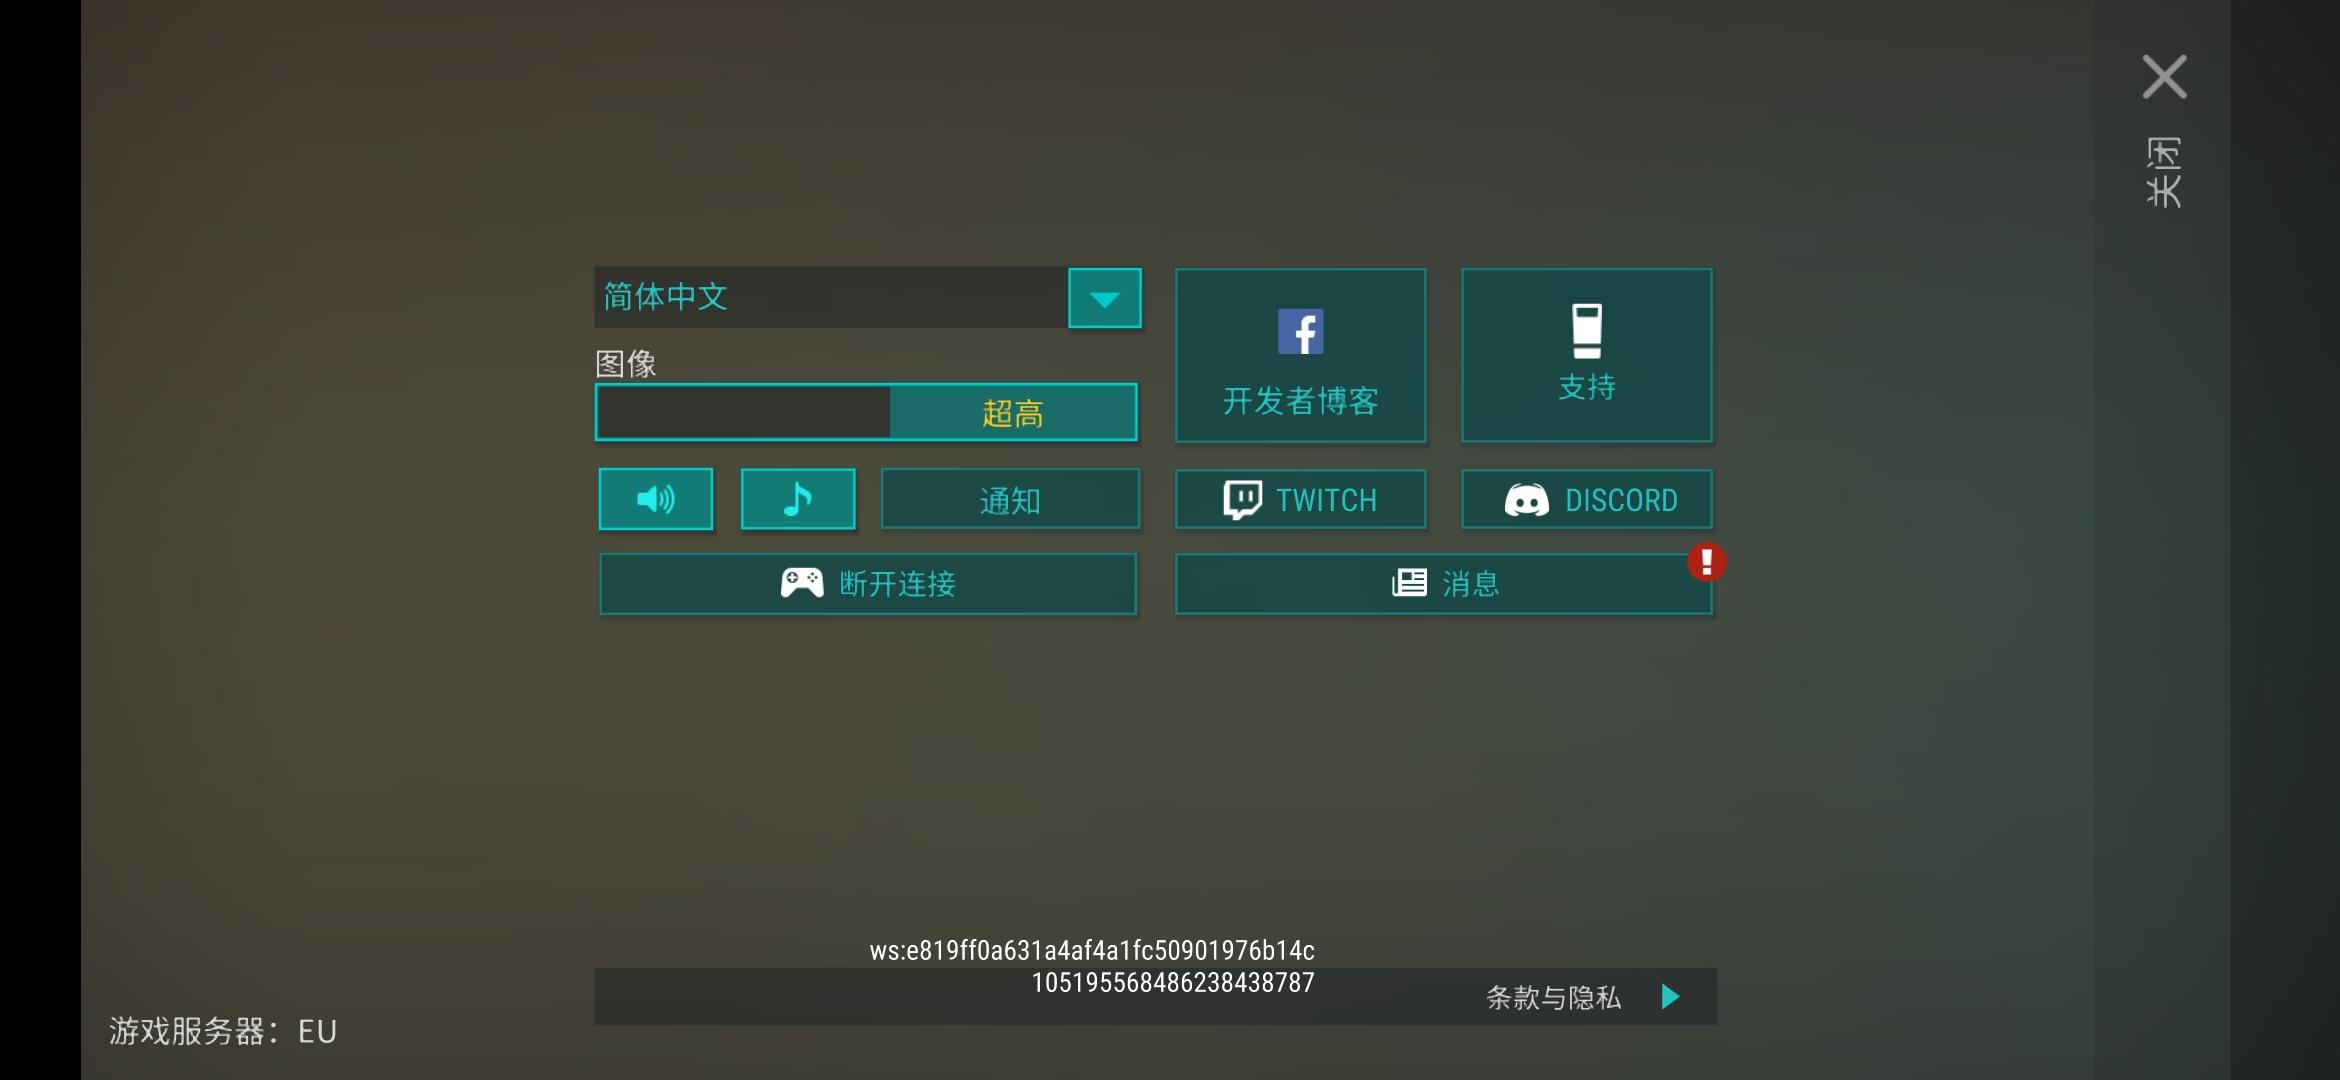Click the dark low end of graphics slider
This screenshot has width=2340, height=1080.
tap(742, 413)
